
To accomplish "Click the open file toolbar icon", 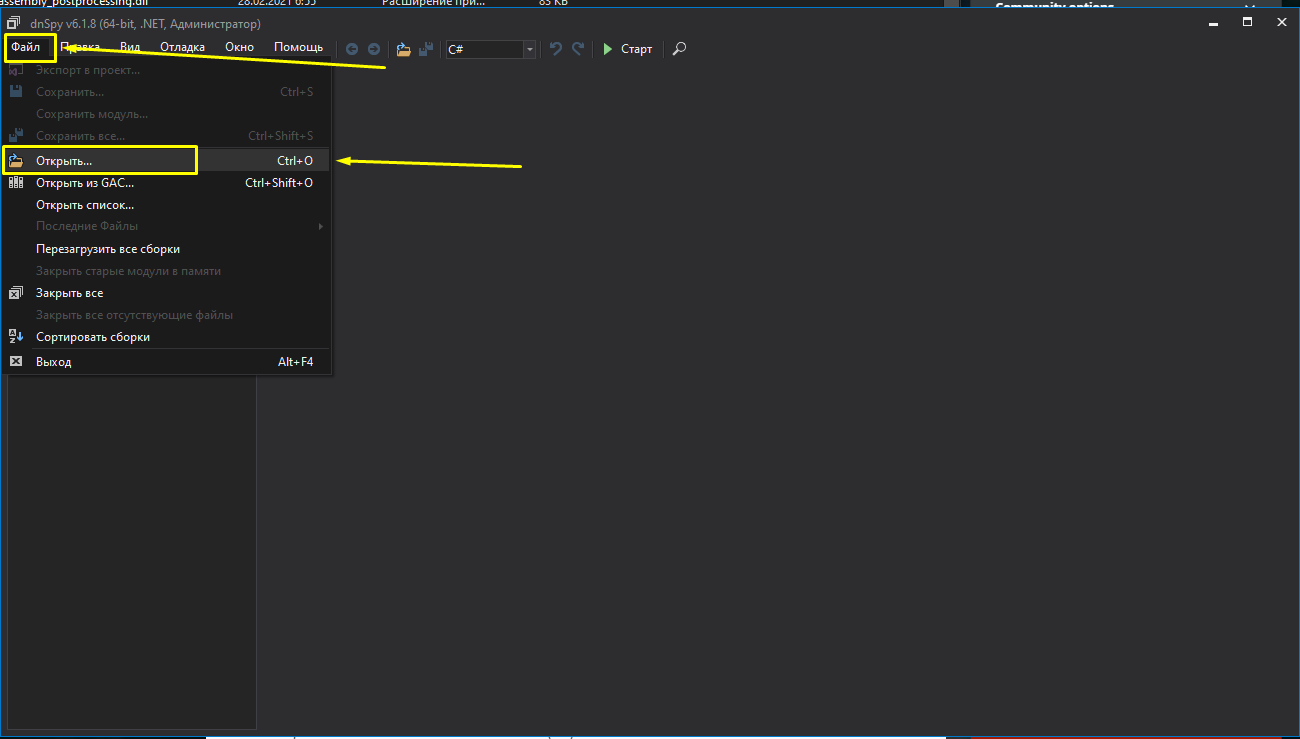I will pos(404,49).
